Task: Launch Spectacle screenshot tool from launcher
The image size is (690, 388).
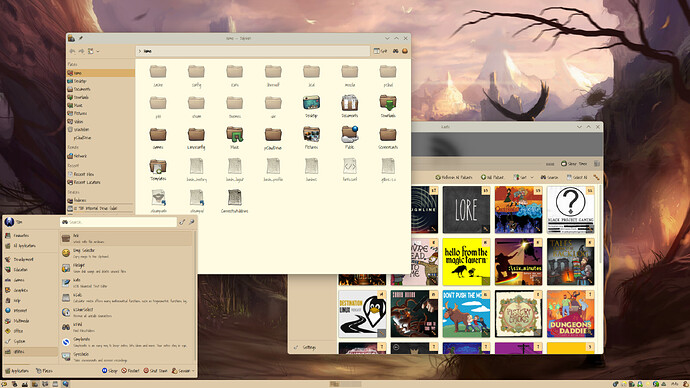Action: tap(126, 357)
